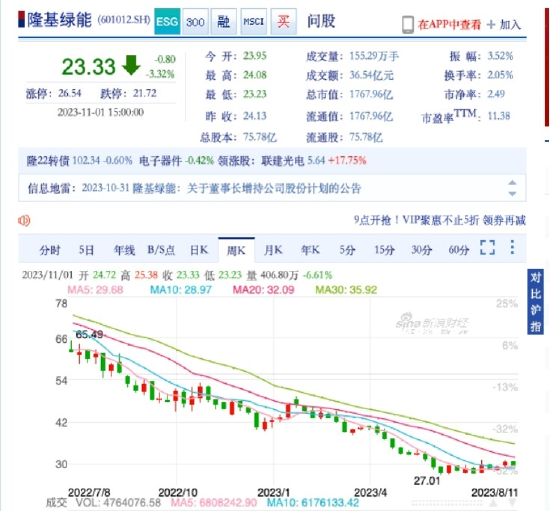Viewport: 550px width, 511px height.
Task: Click 跌停 price 21.72
Action: point(145,93)
